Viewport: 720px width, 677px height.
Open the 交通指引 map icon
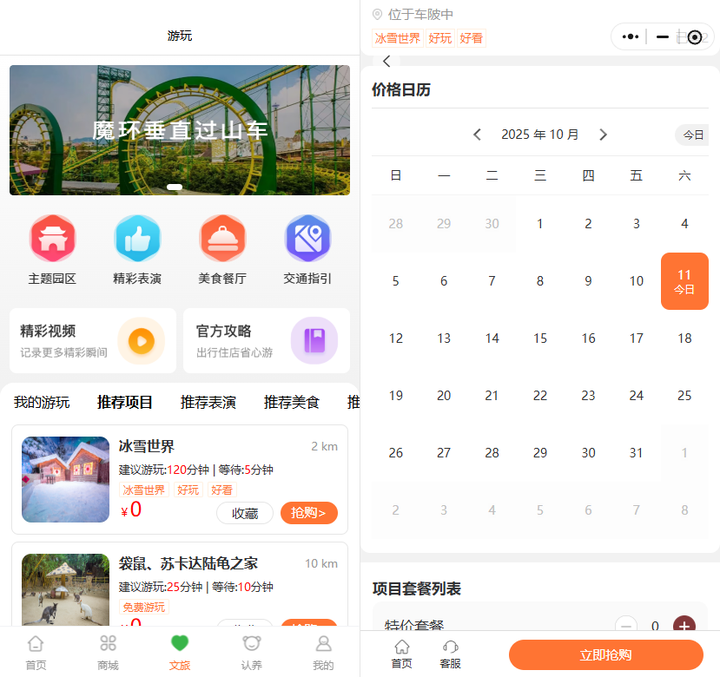coord(307,239)
